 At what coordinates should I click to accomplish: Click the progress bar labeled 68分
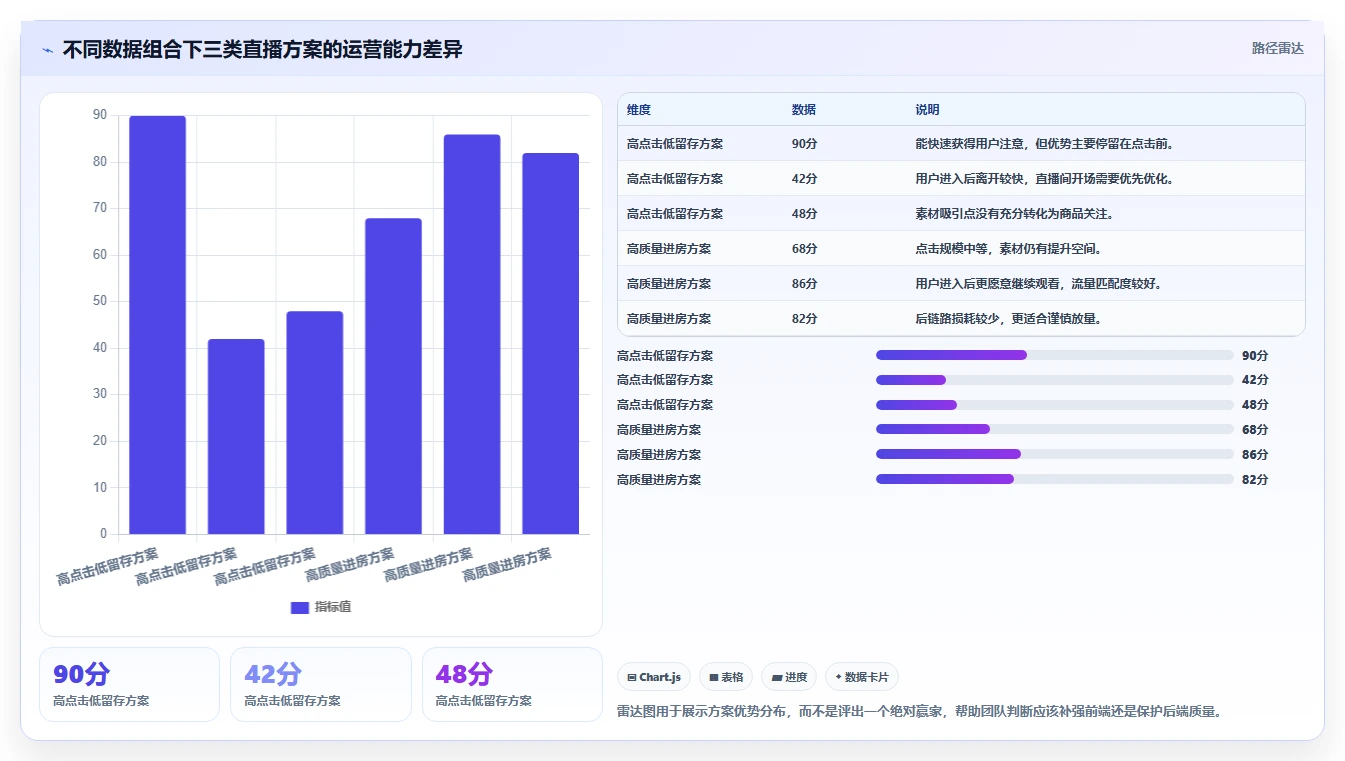(1055, 429)
